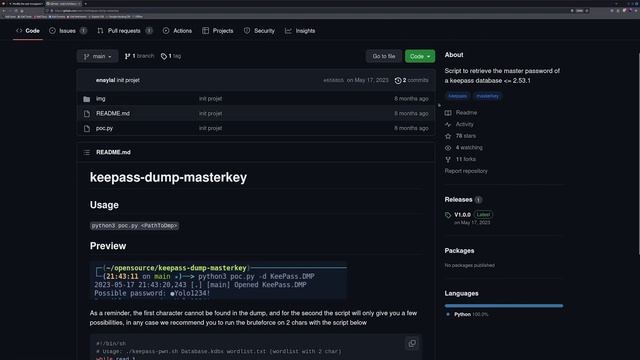Open the Projects tab

[218, 31]
